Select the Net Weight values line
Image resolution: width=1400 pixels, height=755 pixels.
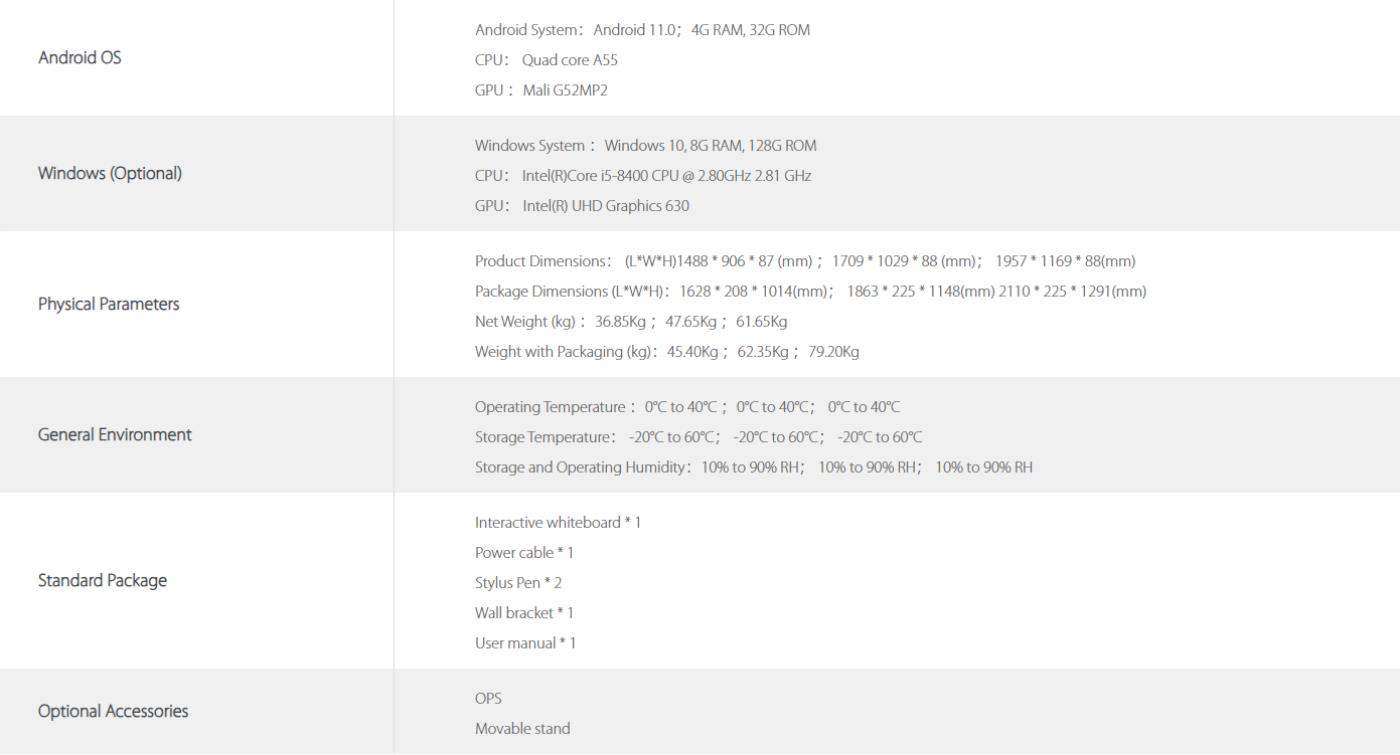pos(631,321)
